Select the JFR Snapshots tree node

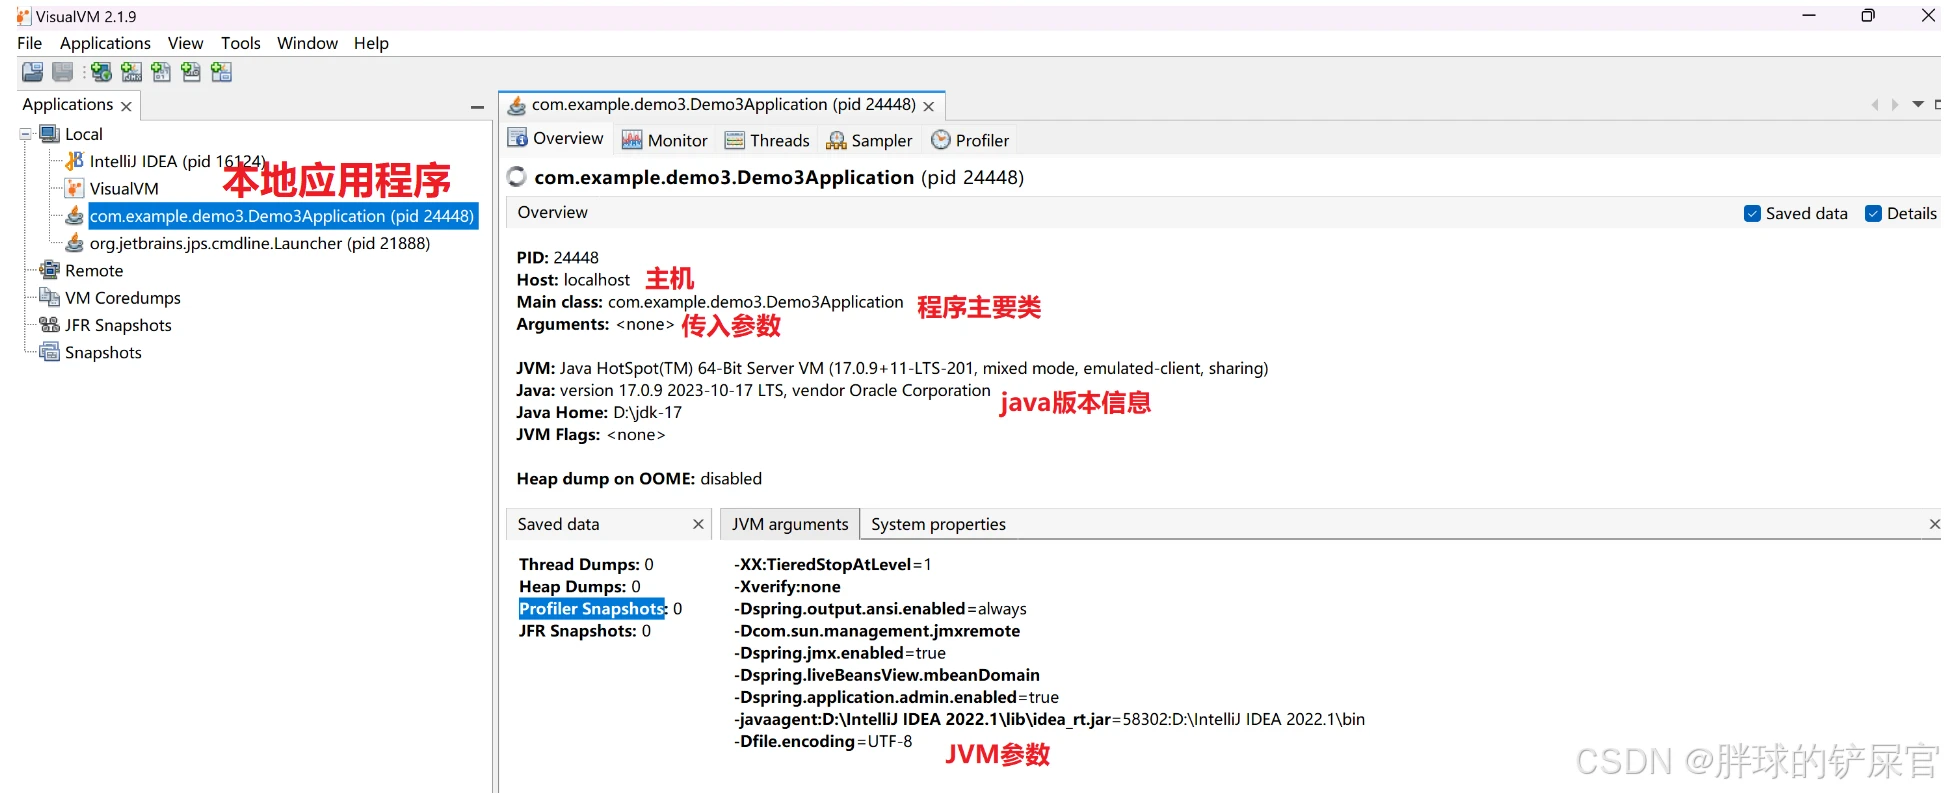point(118,325)
